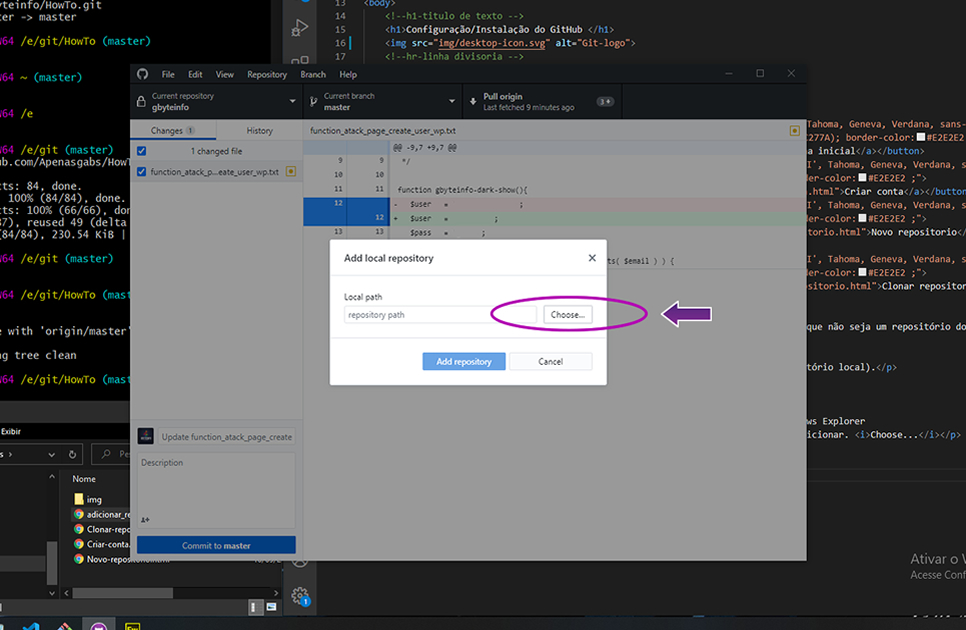
Task: Select the img folder icon in File Explorer
Action: (79, 499)
